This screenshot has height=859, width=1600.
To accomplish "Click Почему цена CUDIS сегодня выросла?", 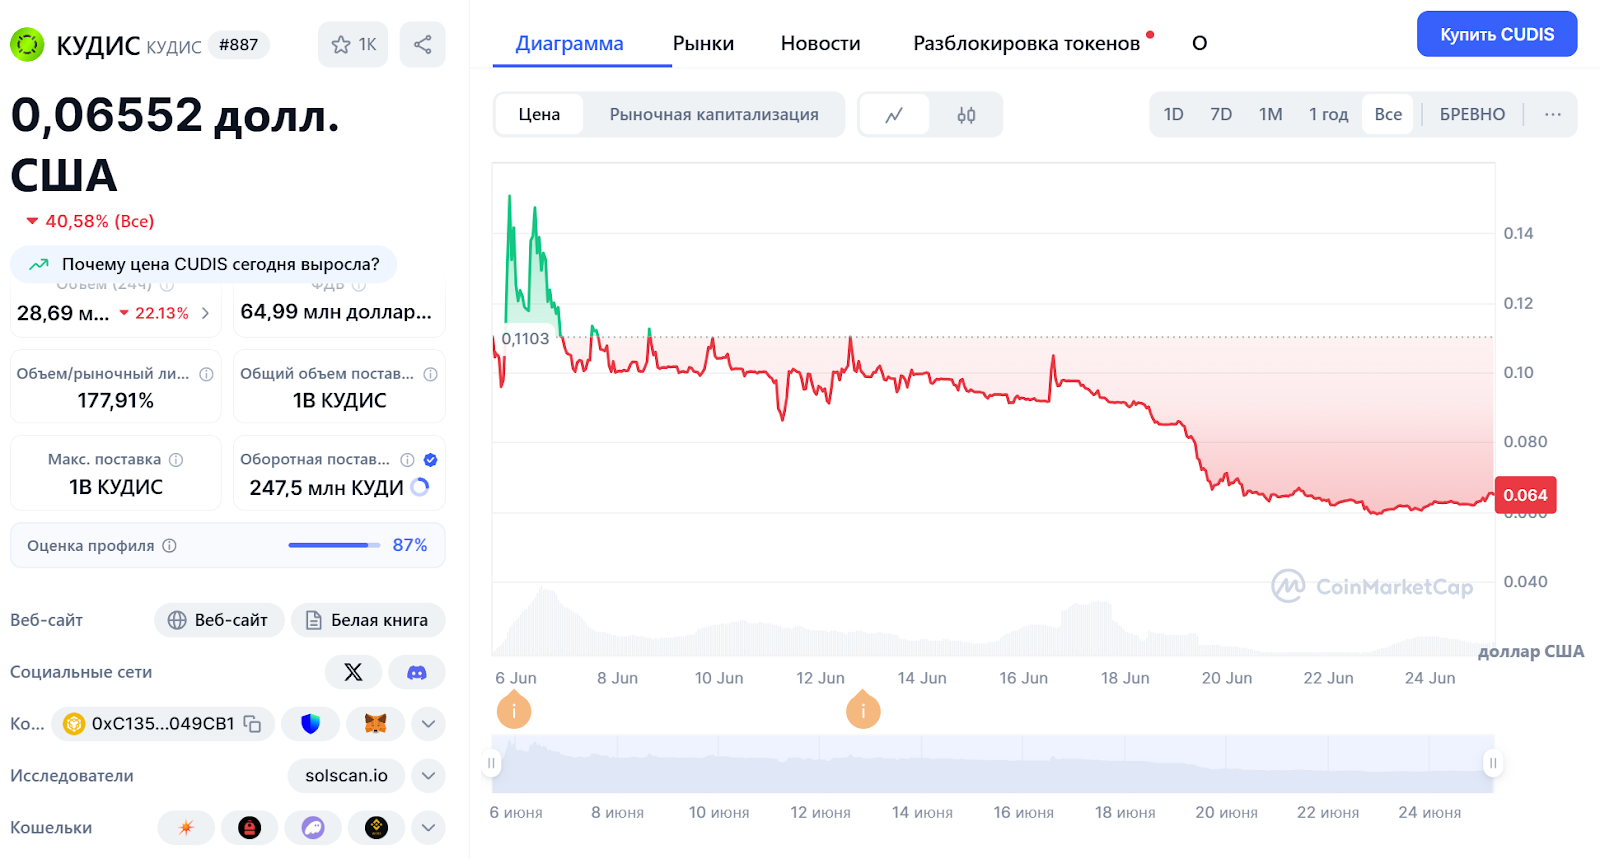I will tap(203, 264).
